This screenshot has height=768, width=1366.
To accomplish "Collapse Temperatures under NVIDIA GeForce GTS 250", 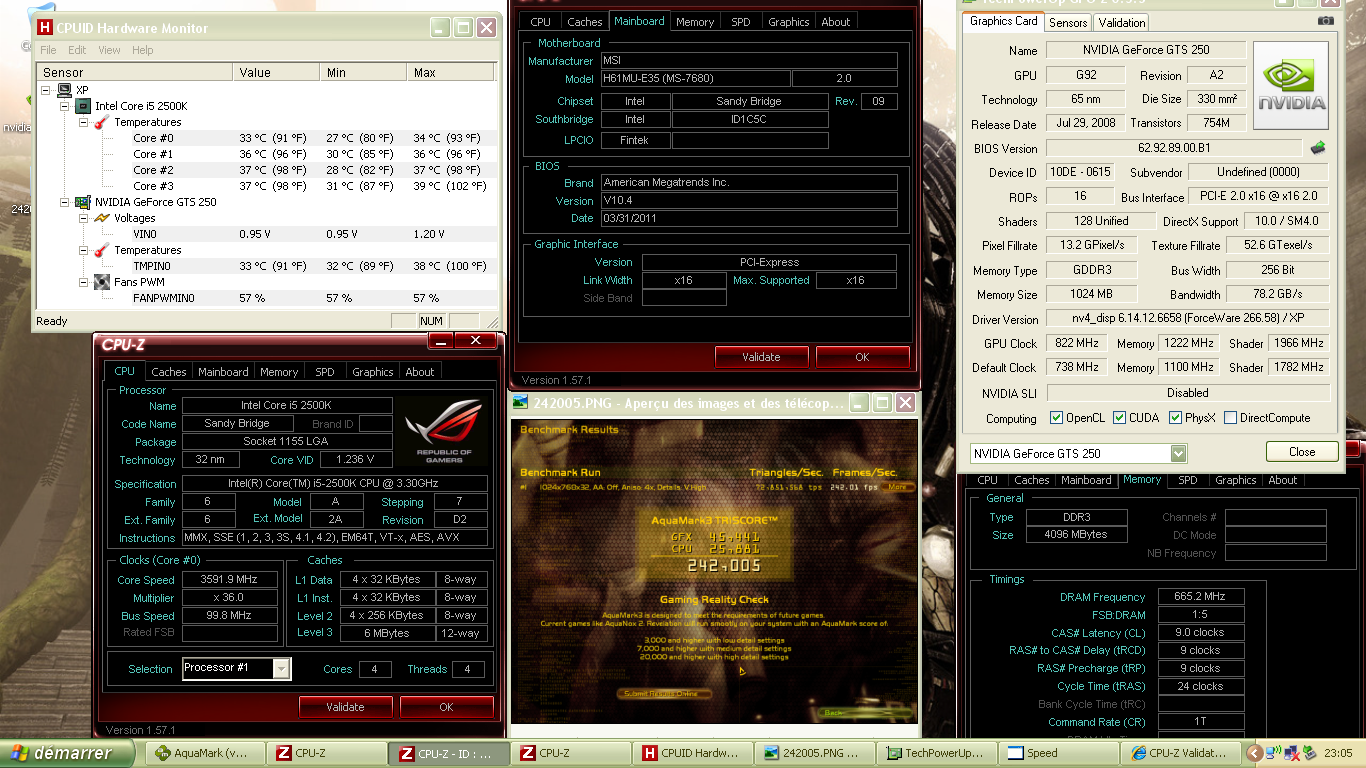I will click(x=83, y=250).
